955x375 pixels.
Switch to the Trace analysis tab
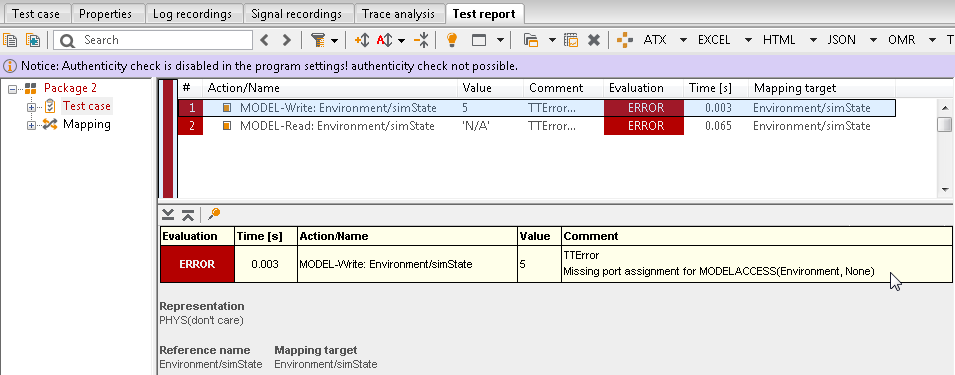[398, 13]
